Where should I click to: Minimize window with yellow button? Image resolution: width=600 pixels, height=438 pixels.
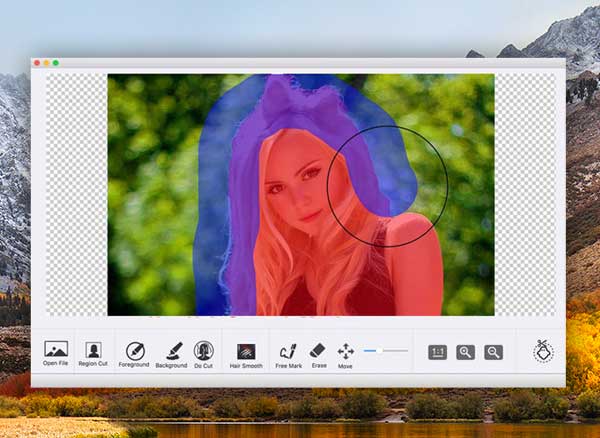(x=47, y=63)
